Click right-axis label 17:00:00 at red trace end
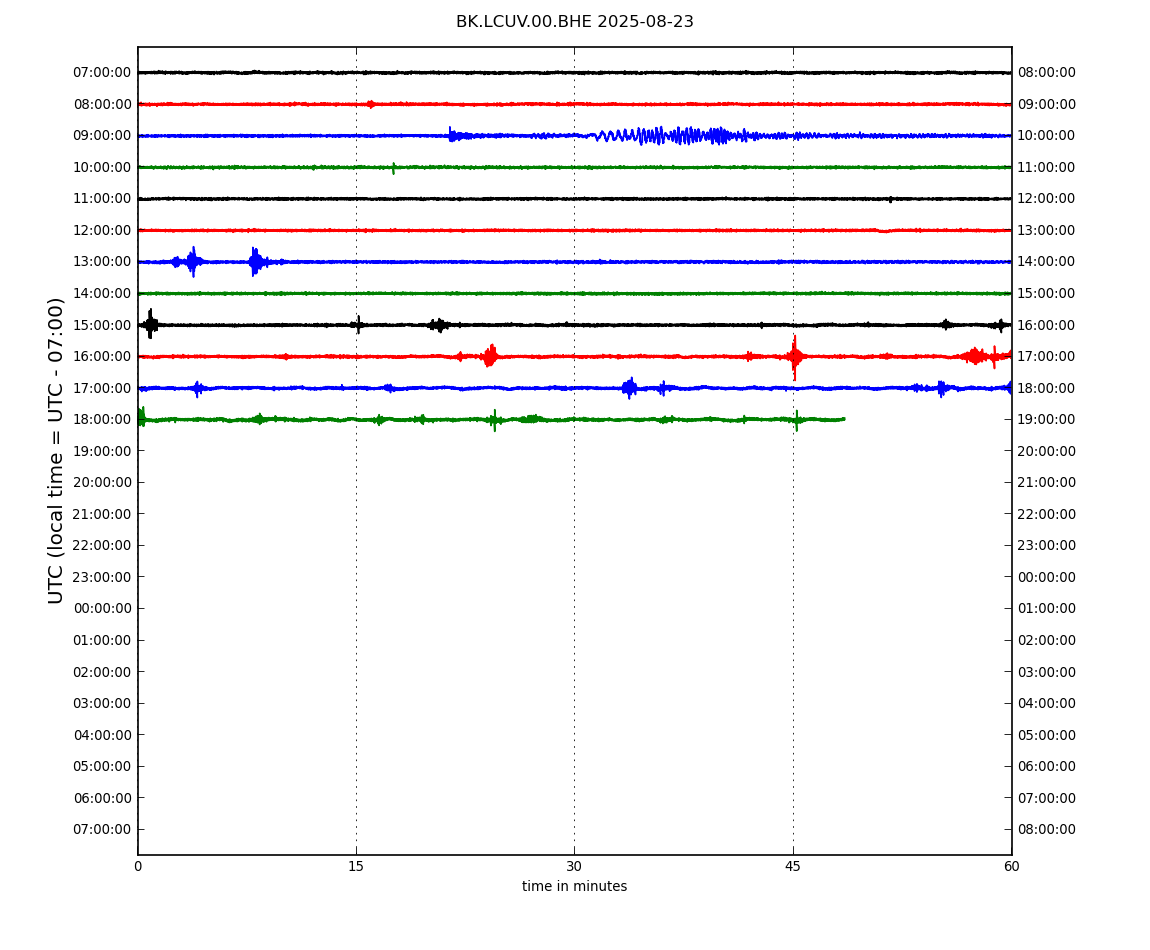This screenshot has width=1150, height=950. click(1047, 357)
